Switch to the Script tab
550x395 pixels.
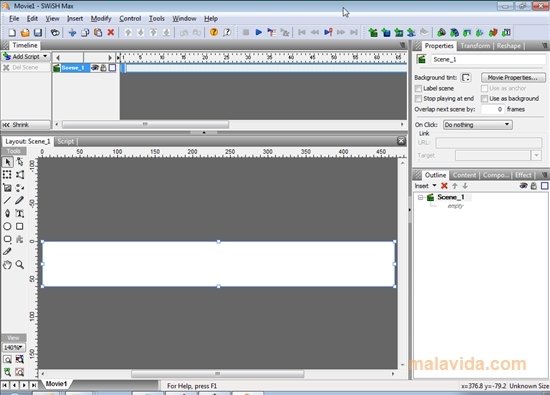(x=66, y=141)
